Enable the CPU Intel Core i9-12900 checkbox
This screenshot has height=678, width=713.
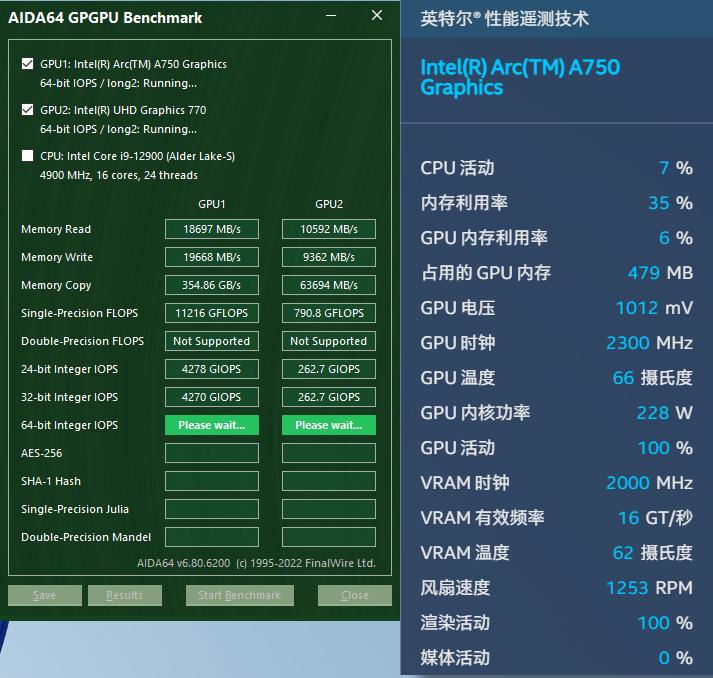(x=27, y=156)
